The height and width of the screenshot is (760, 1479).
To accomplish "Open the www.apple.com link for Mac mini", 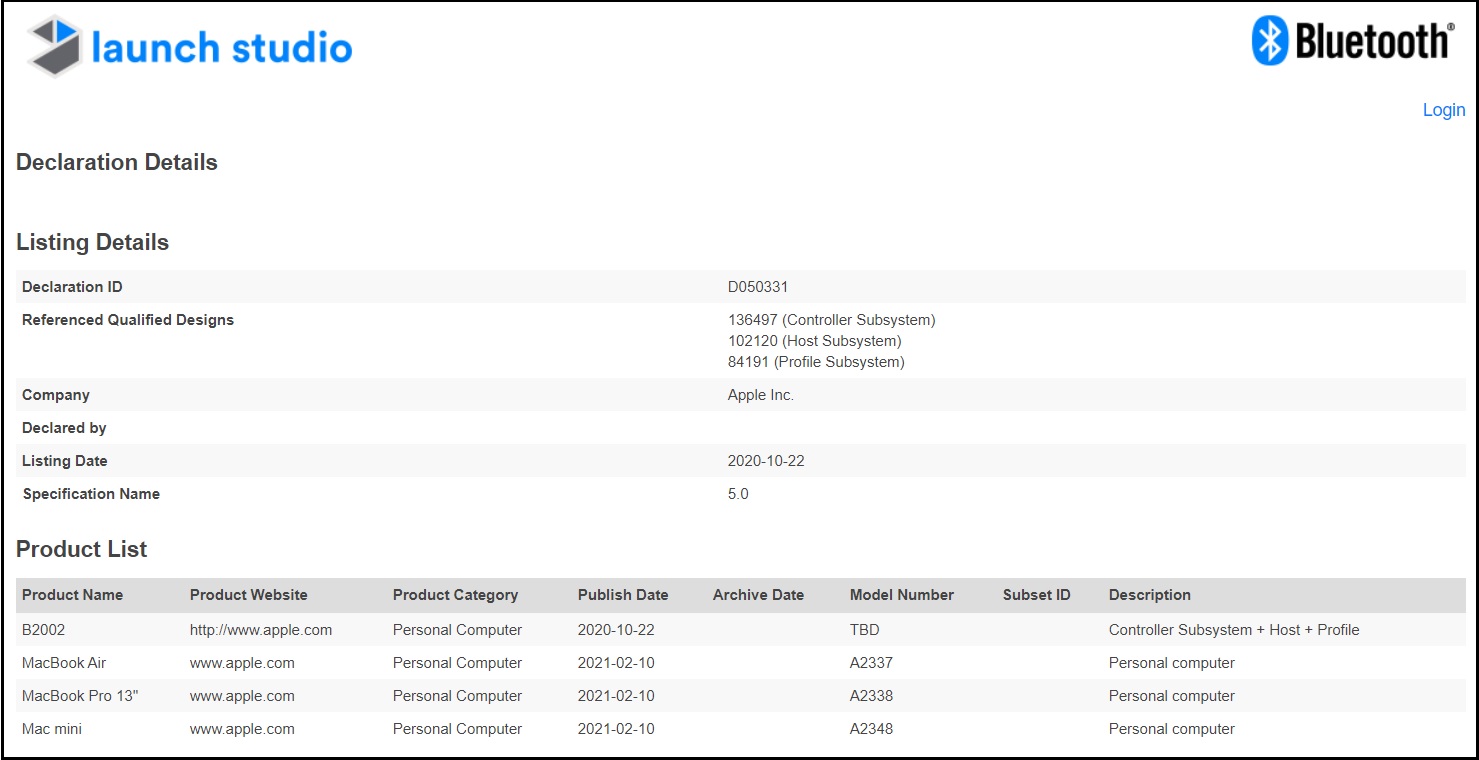I will pyautogui.click(x=242, y=729).
